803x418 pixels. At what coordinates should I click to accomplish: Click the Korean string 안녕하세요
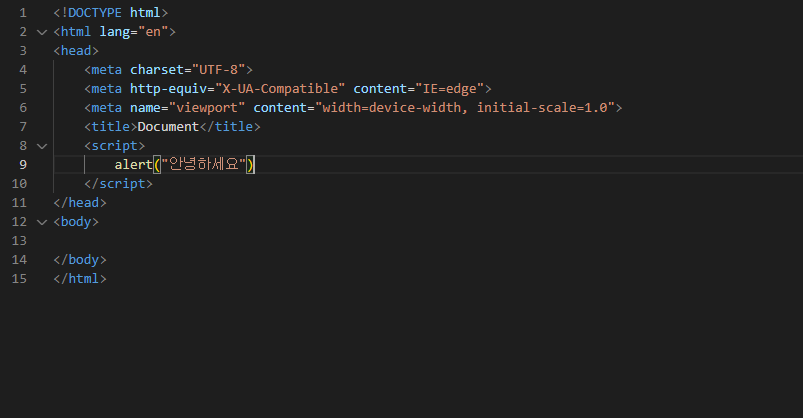(204, 164)
